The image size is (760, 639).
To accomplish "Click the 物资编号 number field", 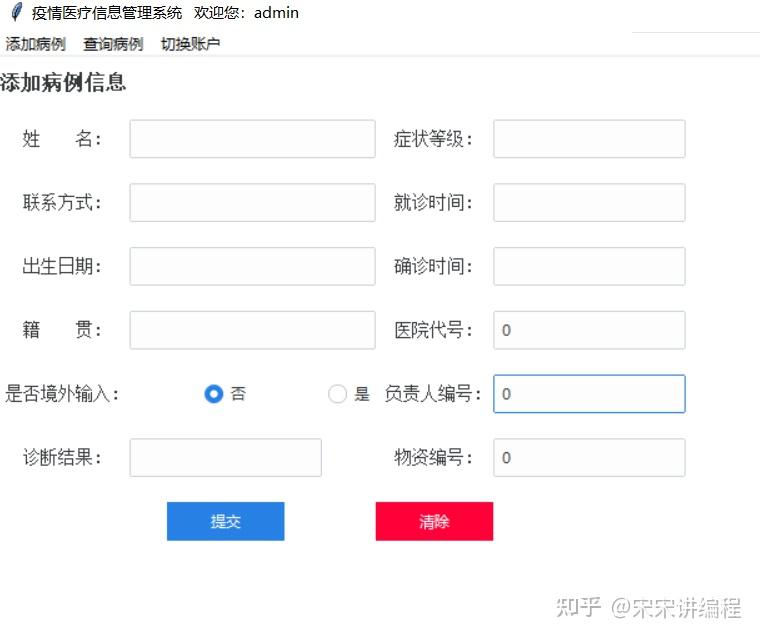I will (x=589, y=458).
